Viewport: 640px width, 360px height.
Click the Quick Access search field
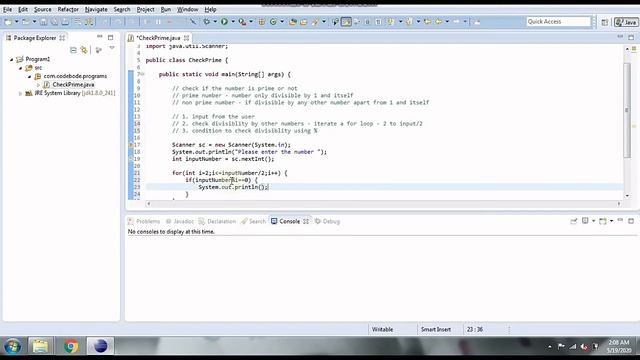pos(558,22)
